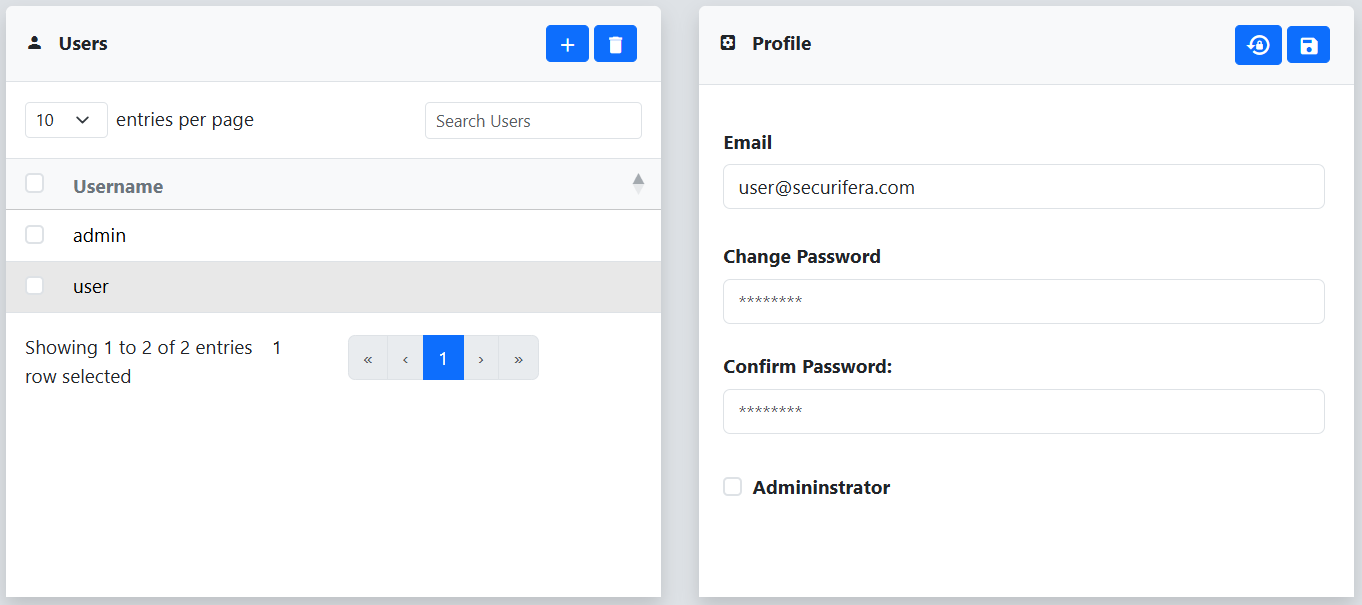Screen dimensions: 1362x605
Task: Click the Users panel title
Action: point(83,43)
